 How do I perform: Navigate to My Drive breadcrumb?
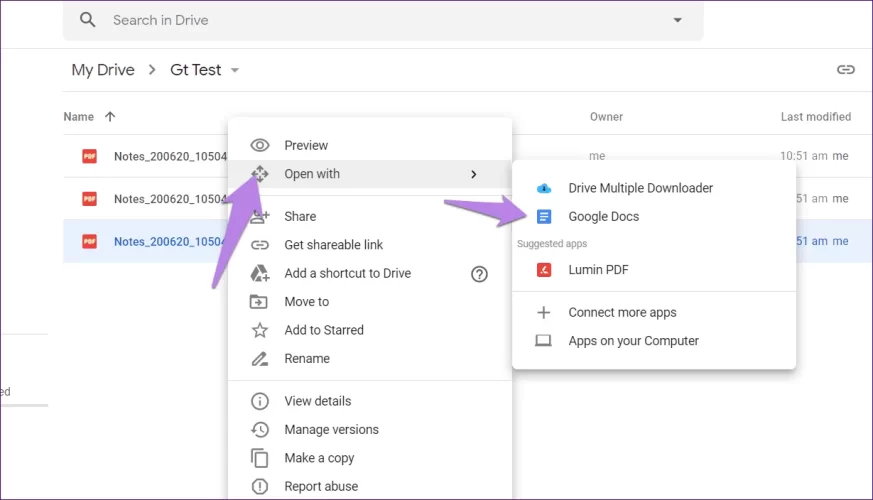click(103, 70)
